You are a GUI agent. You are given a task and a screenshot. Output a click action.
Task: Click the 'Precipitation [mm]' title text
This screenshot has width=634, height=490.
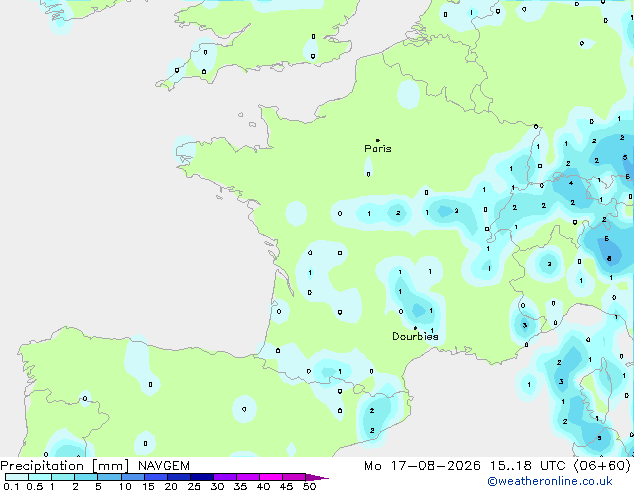[65, 466]
